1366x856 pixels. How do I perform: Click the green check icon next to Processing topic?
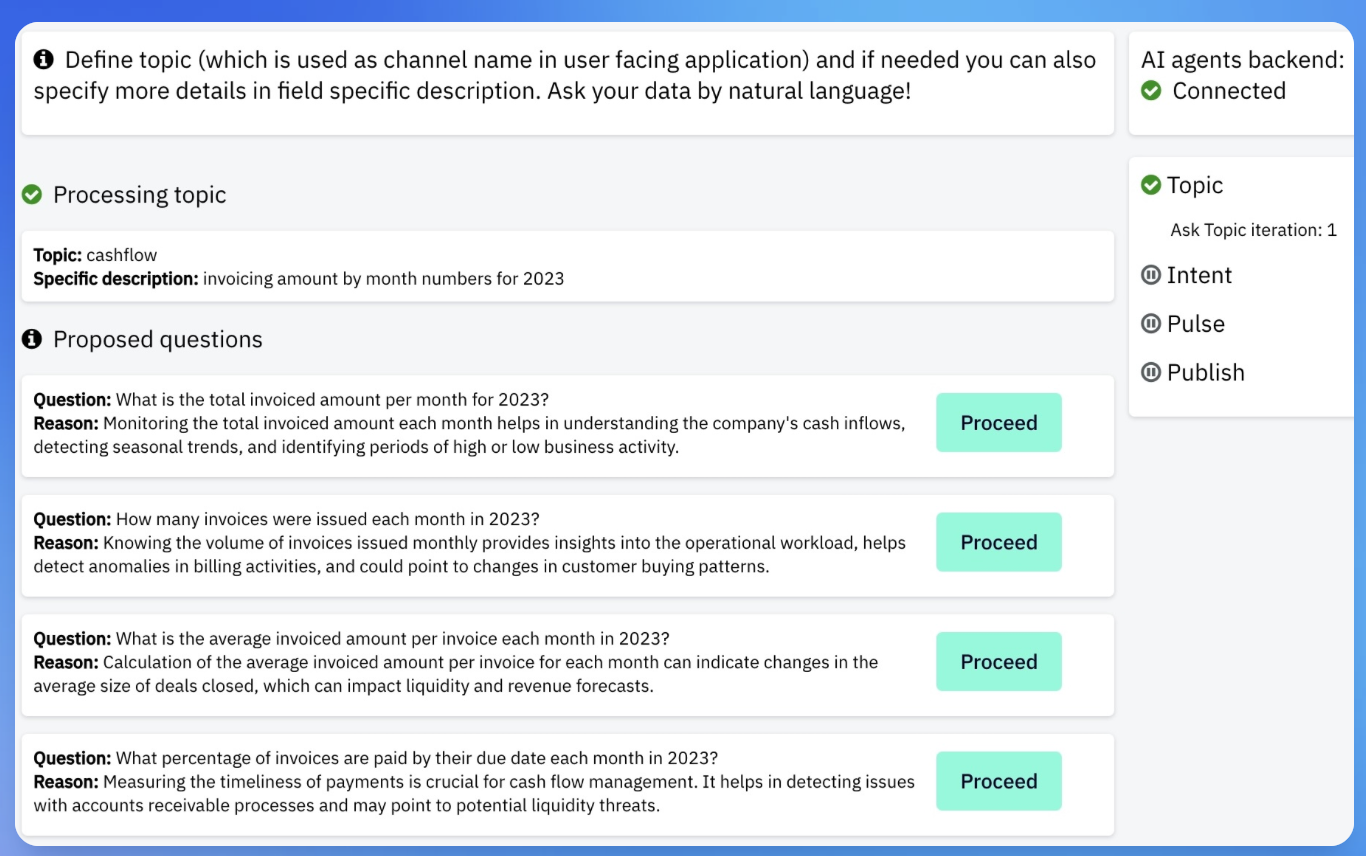tap(32, 195)
